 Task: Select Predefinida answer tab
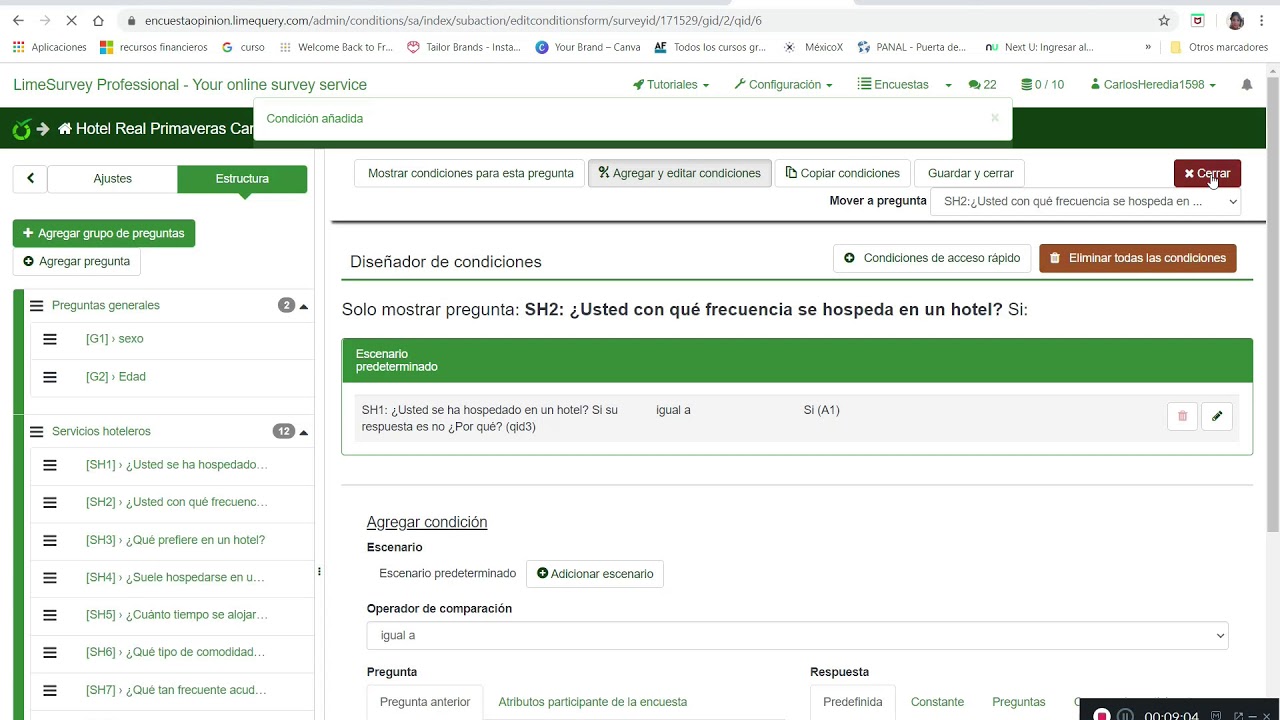853,702
